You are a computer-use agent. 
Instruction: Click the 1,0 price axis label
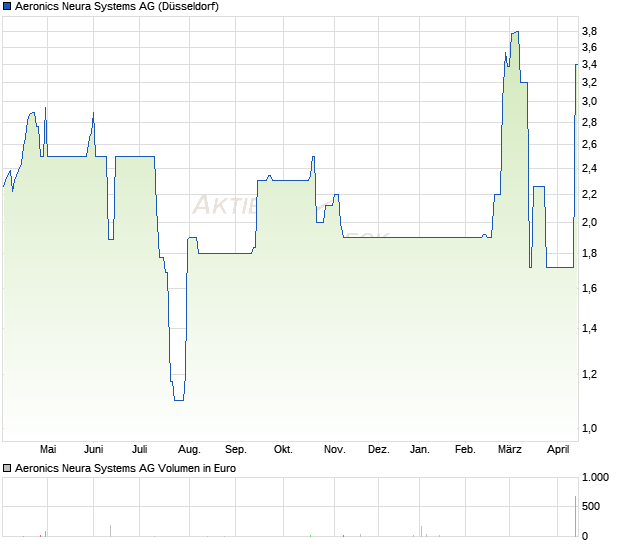tap(589, 428)
